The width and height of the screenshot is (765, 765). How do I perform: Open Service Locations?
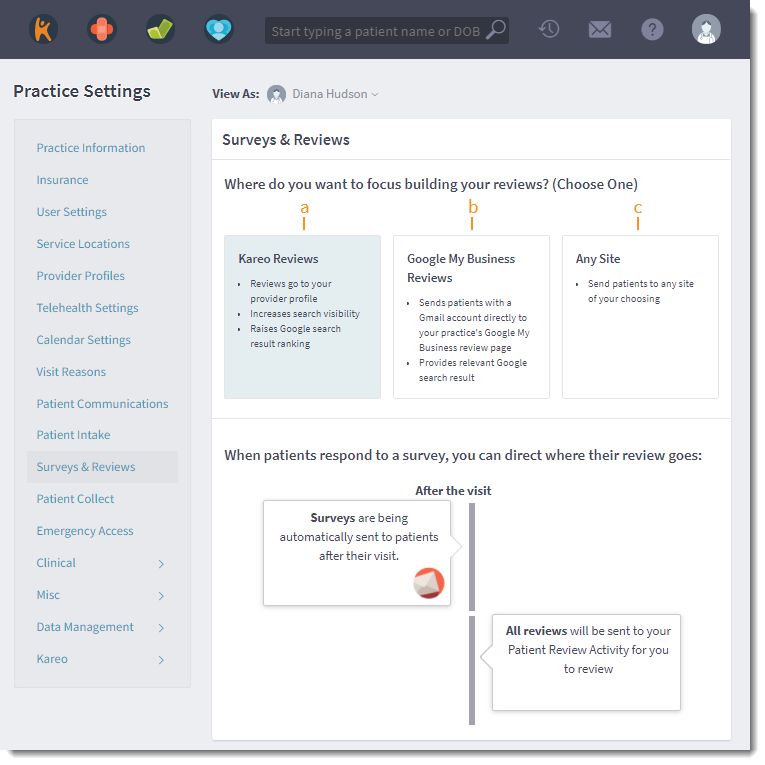tap(83, 244)
